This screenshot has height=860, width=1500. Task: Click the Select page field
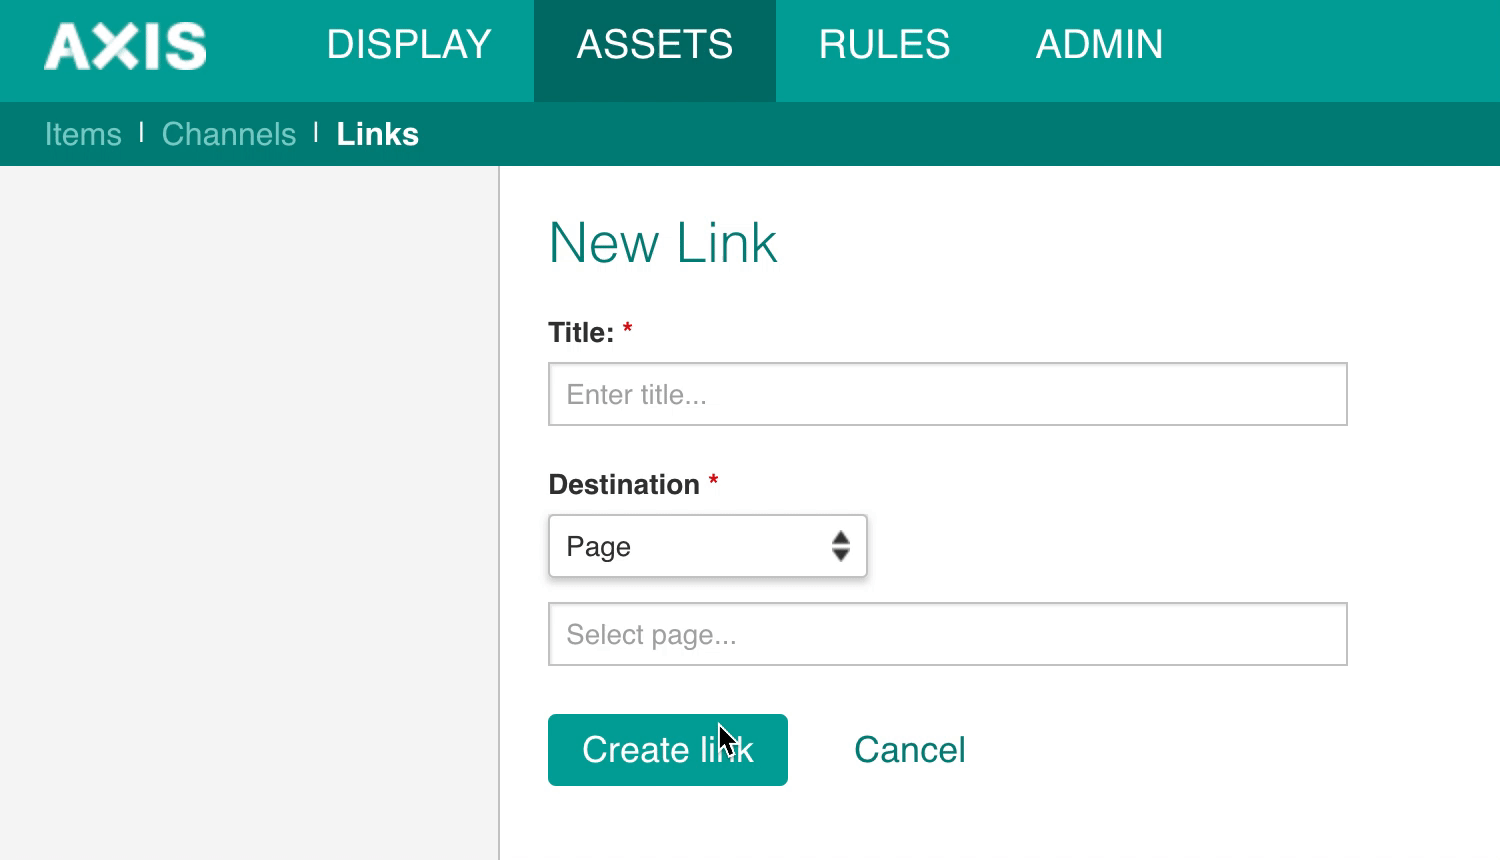[947, 634]
